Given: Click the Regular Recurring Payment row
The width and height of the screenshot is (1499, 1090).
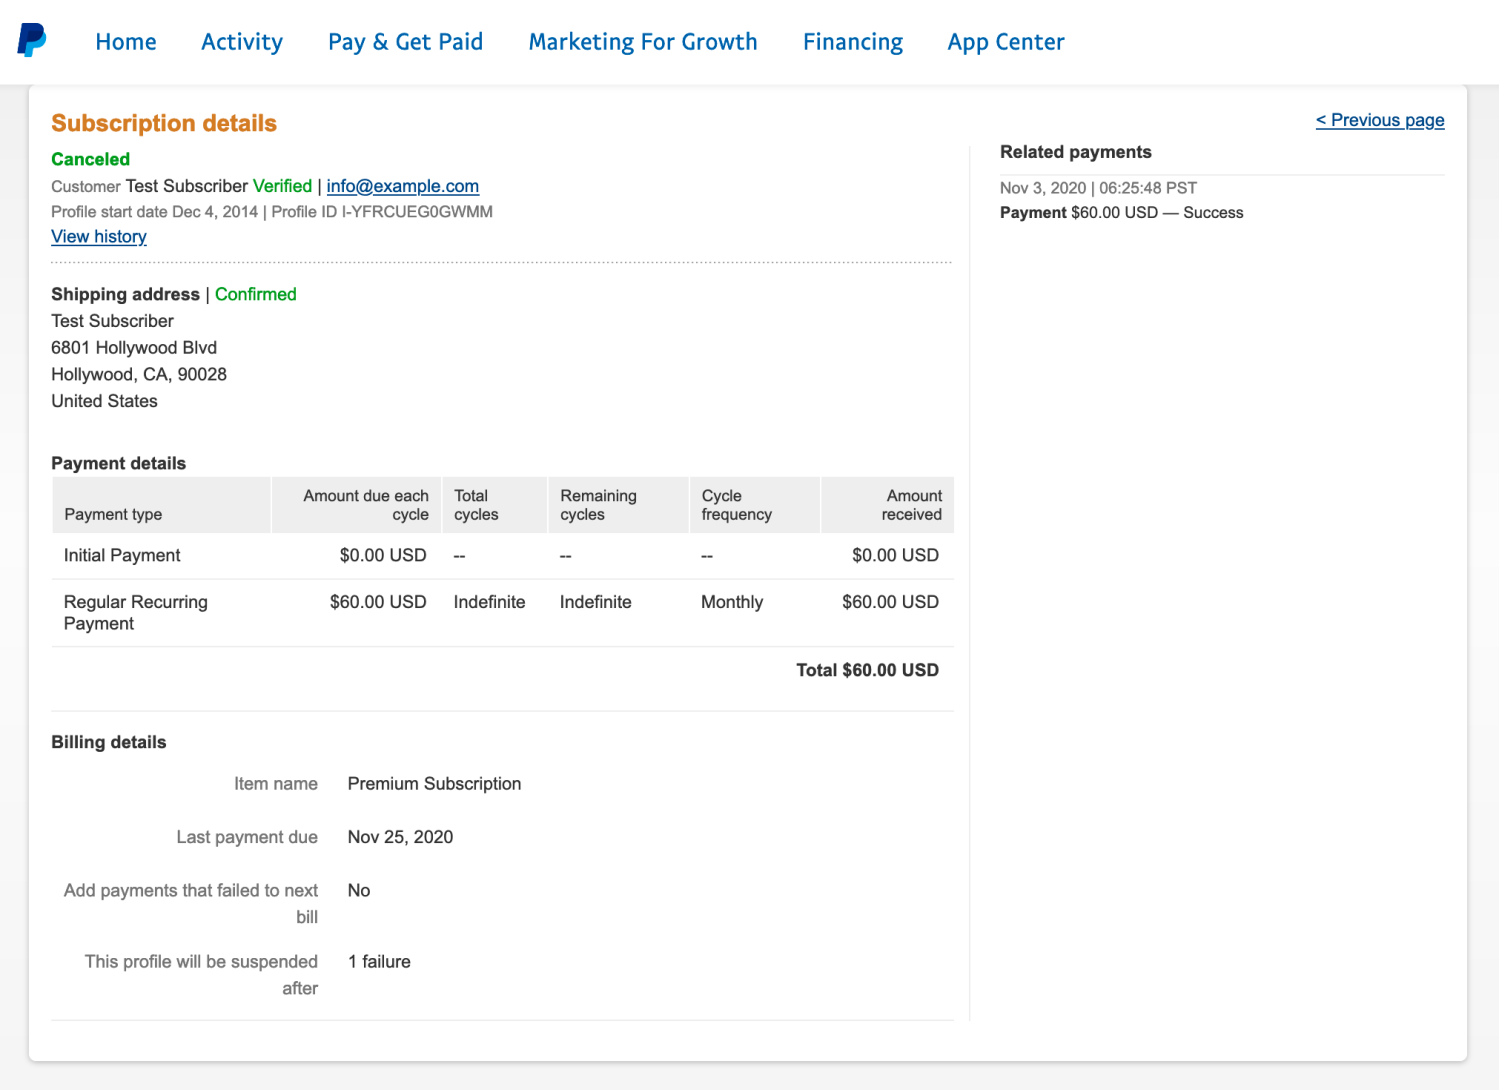Looking at the screenshot, I should [x=135, y=612].
